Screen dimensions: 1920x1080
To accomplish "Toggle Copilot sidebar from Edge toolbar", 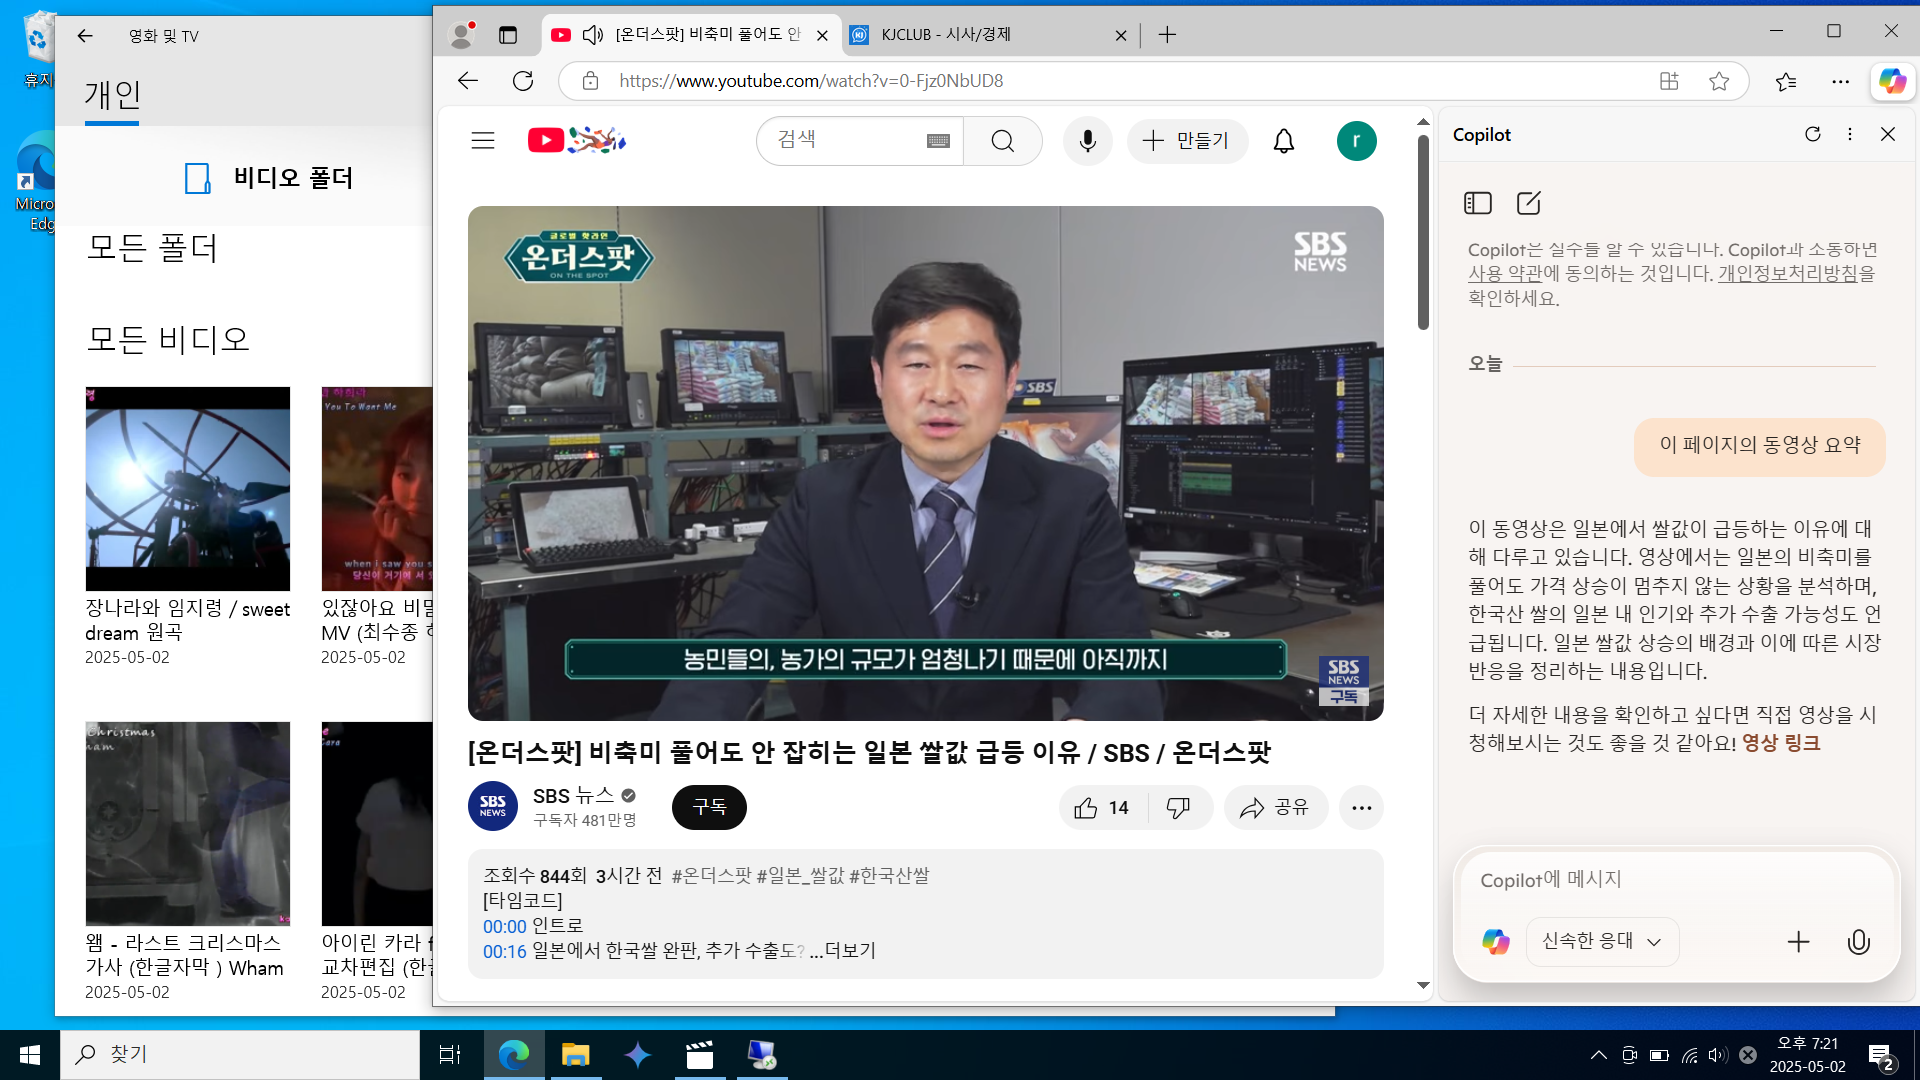I will [1892, 81].
